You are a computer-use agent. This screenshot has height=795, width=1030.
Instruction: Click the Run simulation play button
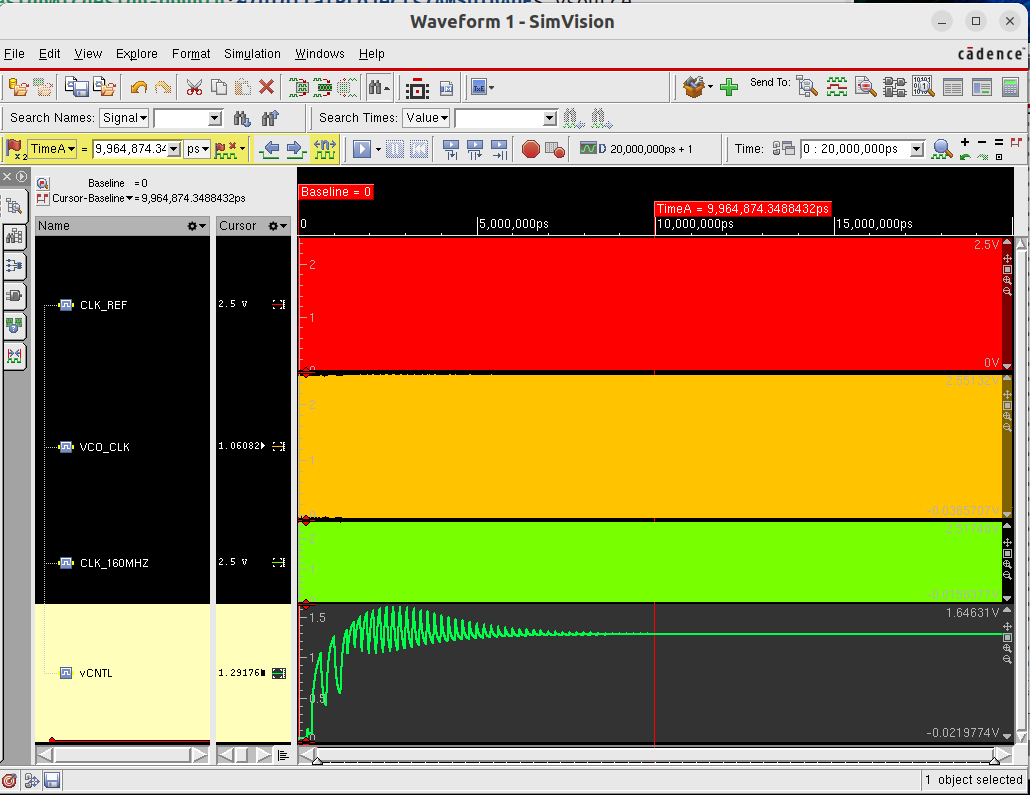point(361,149)
